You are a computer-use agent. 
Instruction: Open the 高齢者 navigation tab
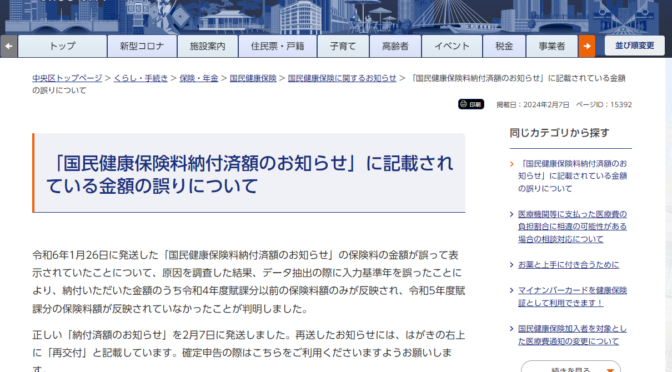tap(395, 46)
